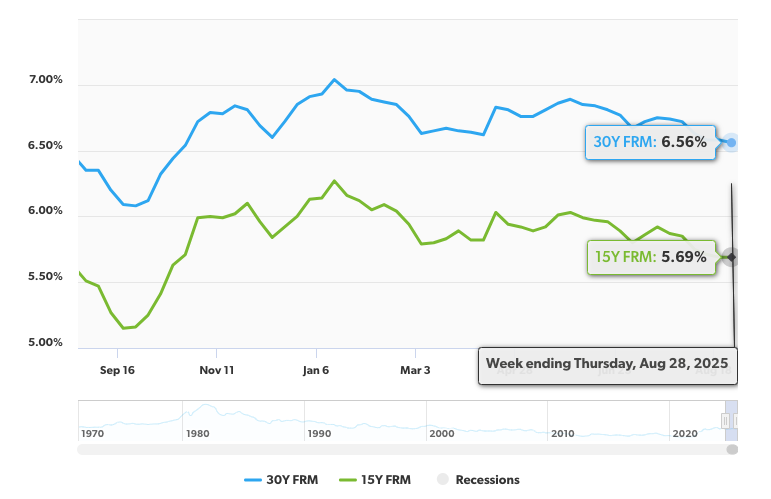Click the Sep 16 axis label
Viewport: 771px width, 499px height.
[x=117, y=370]
